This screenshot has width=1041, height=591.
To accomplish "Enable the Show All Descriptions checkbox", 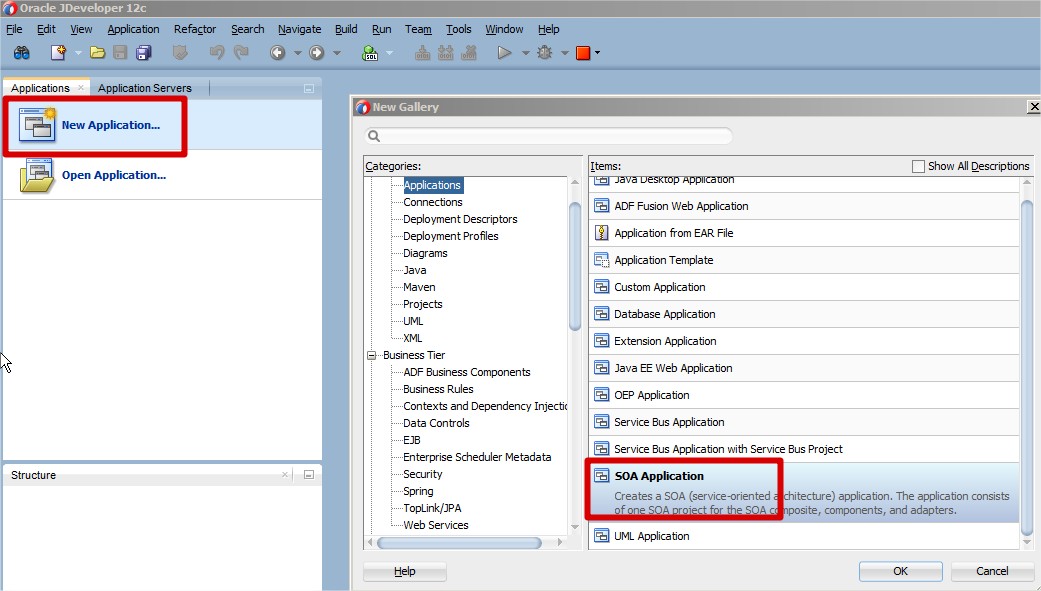I will pyautogui.click(x=918, y=166).
